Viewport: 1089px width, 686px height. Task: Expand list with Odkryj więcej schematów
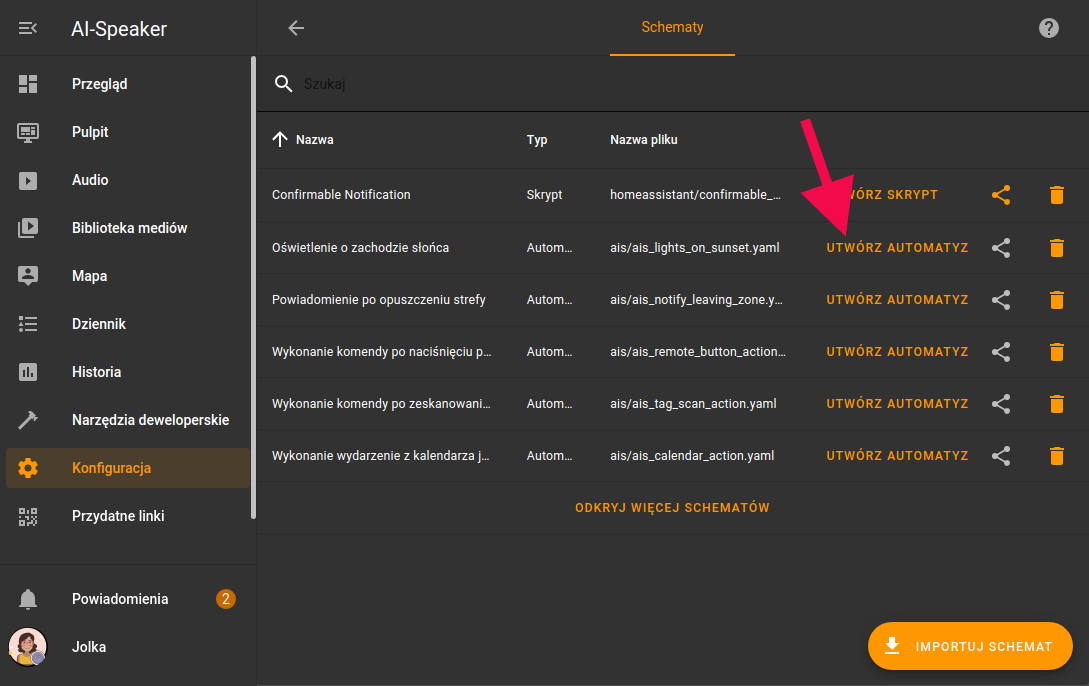click(672, 508)
